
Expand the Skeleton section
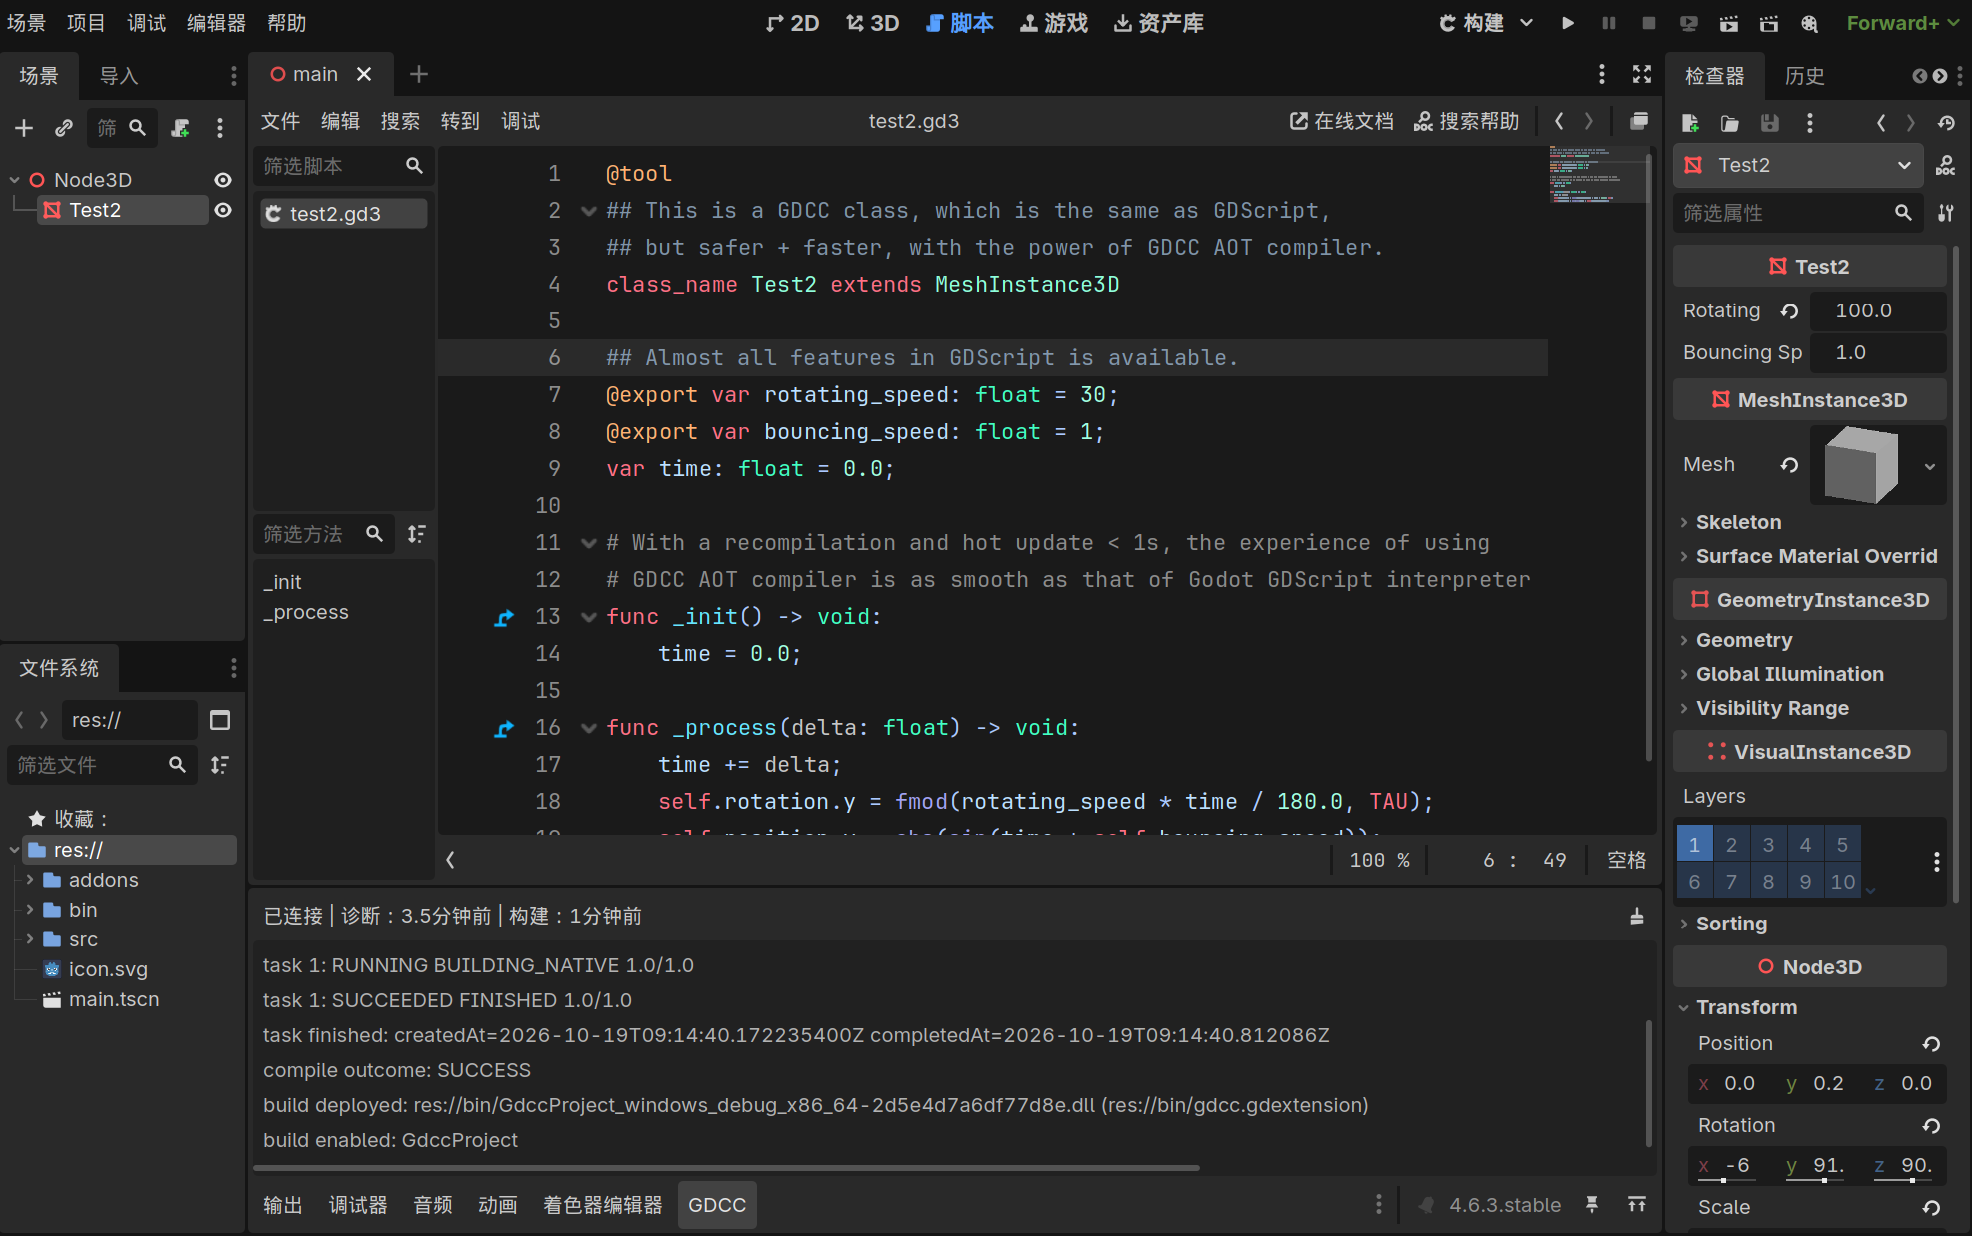tap(1738, 522)
